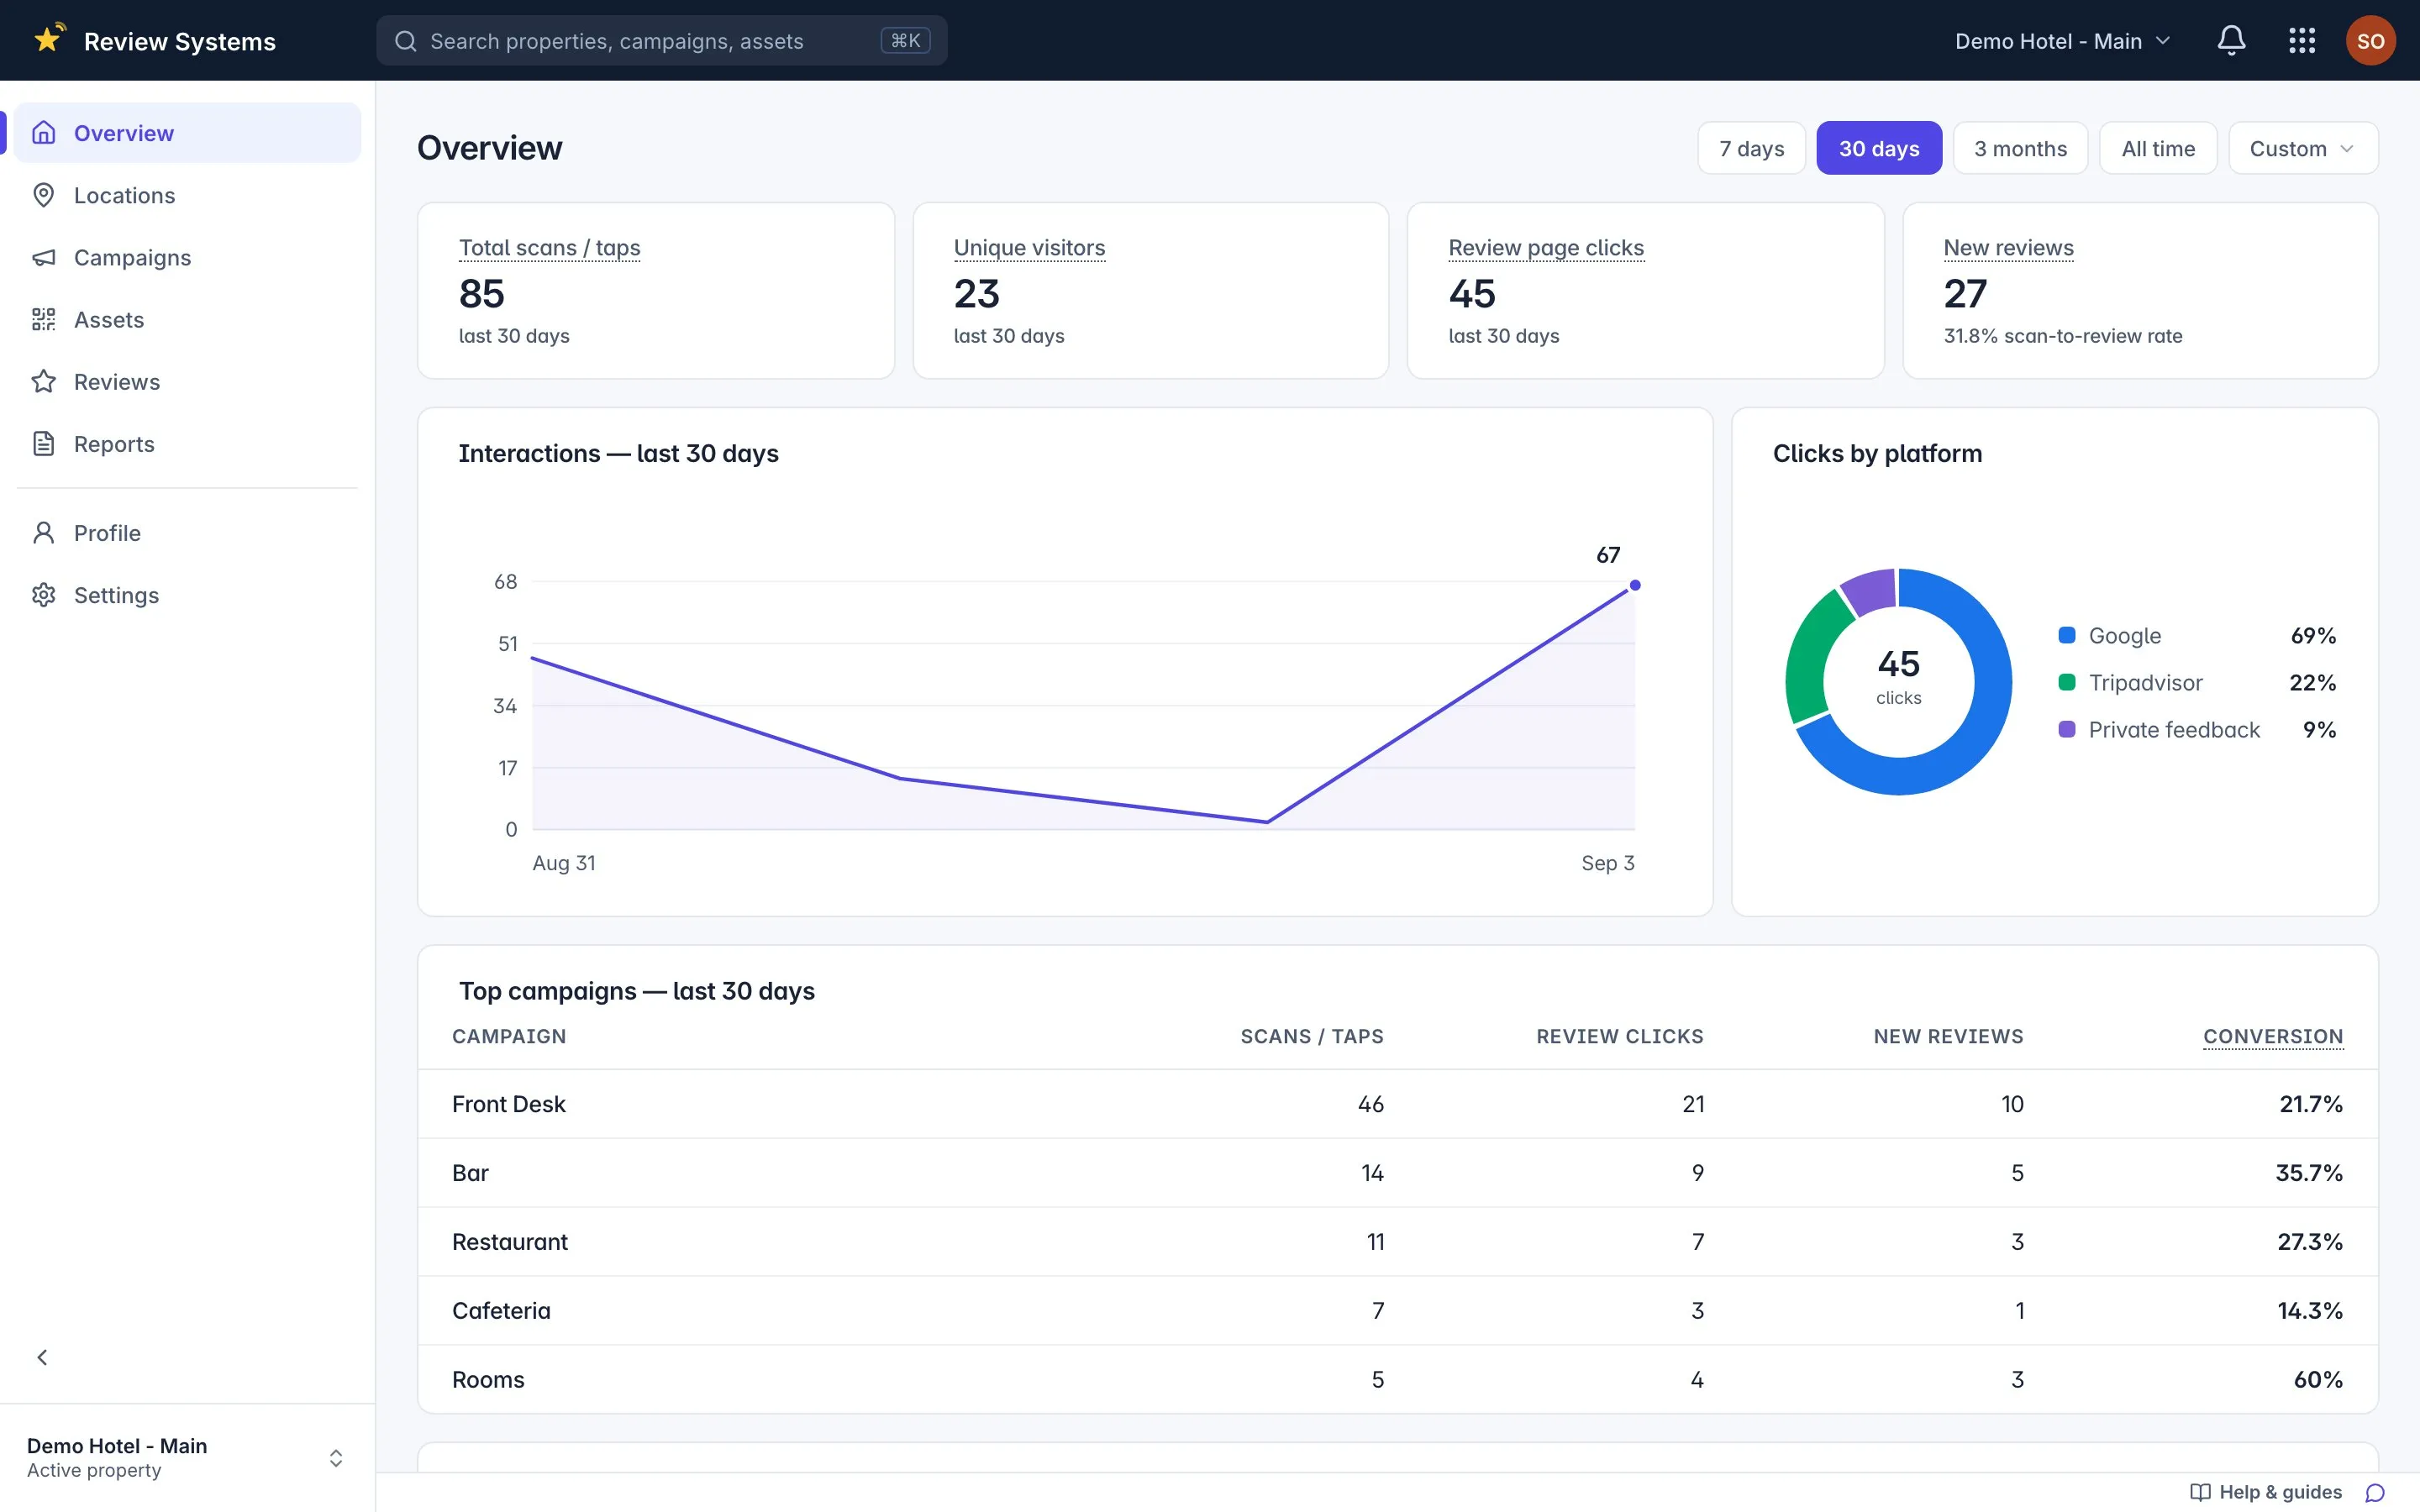Click the Google blue legend swatch
Viewport: 2420px width, 1512px height.
(x=2066, y=635)
